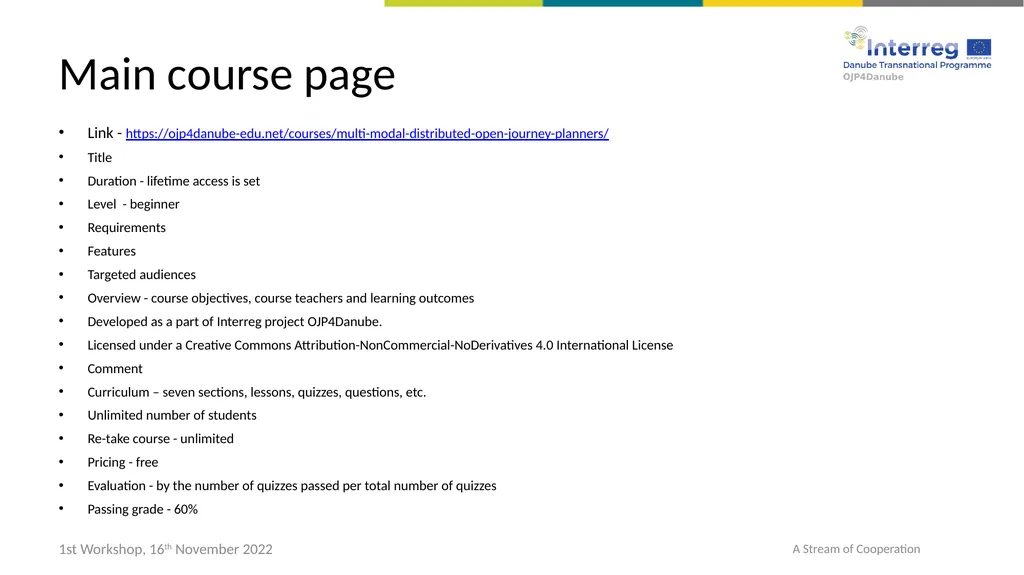The image size is (1024, 575).
Task: Click 'Level - beginner' line
Action: (133, 205)
